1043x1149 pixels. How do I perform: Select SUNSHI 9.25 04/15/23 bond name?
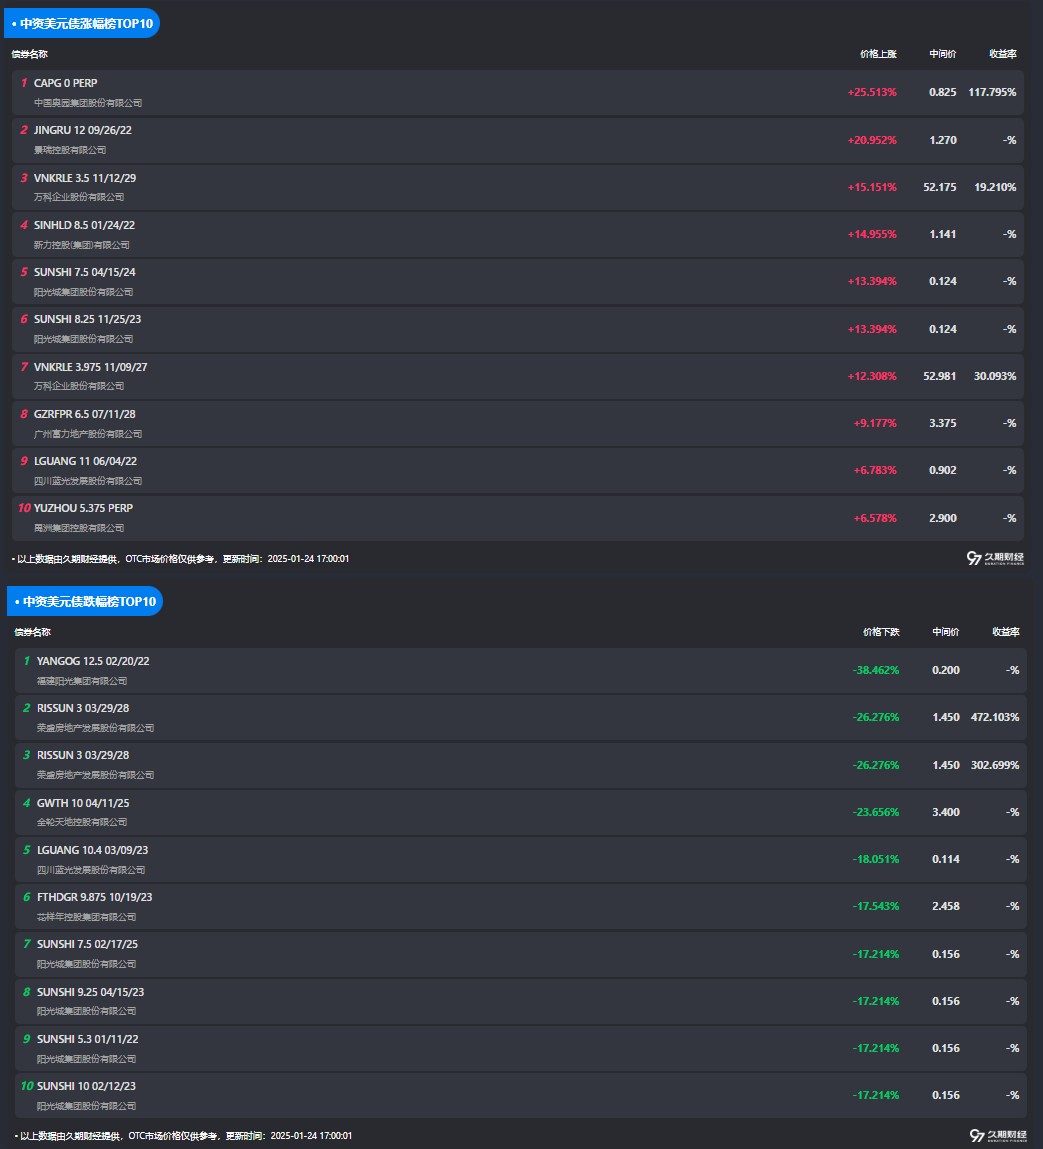pyautogui.click(x=90, y=992)
